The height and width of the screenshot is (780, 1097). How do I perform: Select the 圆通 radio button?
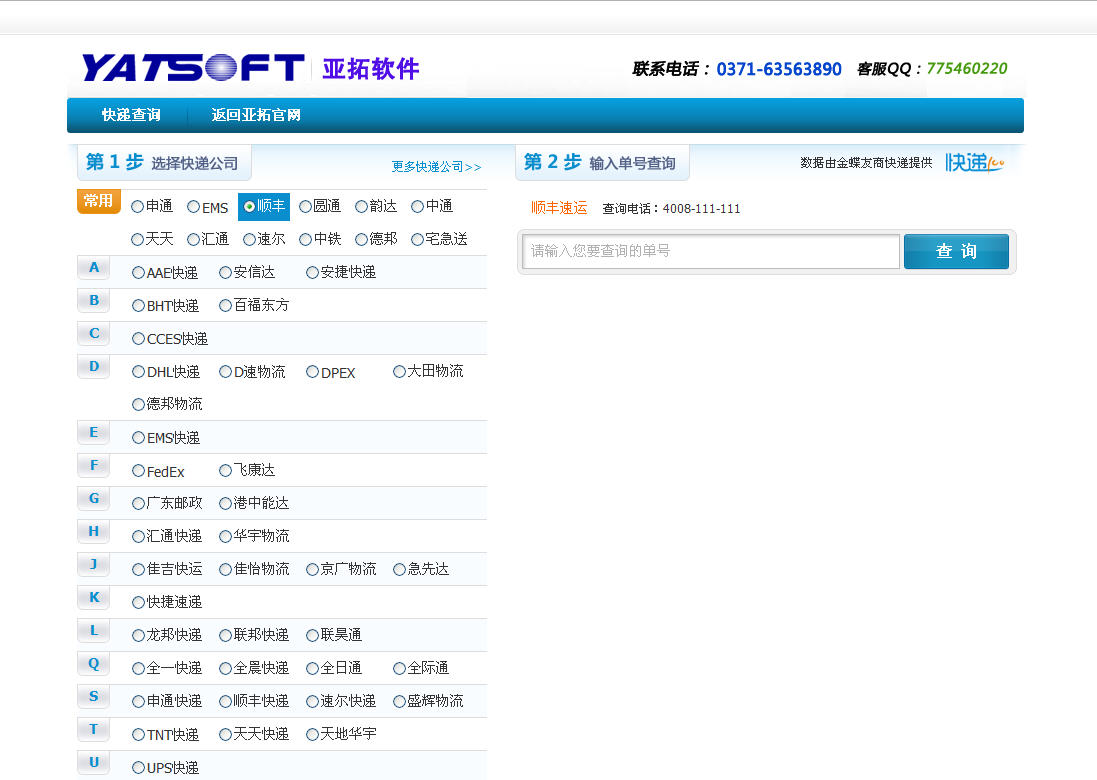306,207
